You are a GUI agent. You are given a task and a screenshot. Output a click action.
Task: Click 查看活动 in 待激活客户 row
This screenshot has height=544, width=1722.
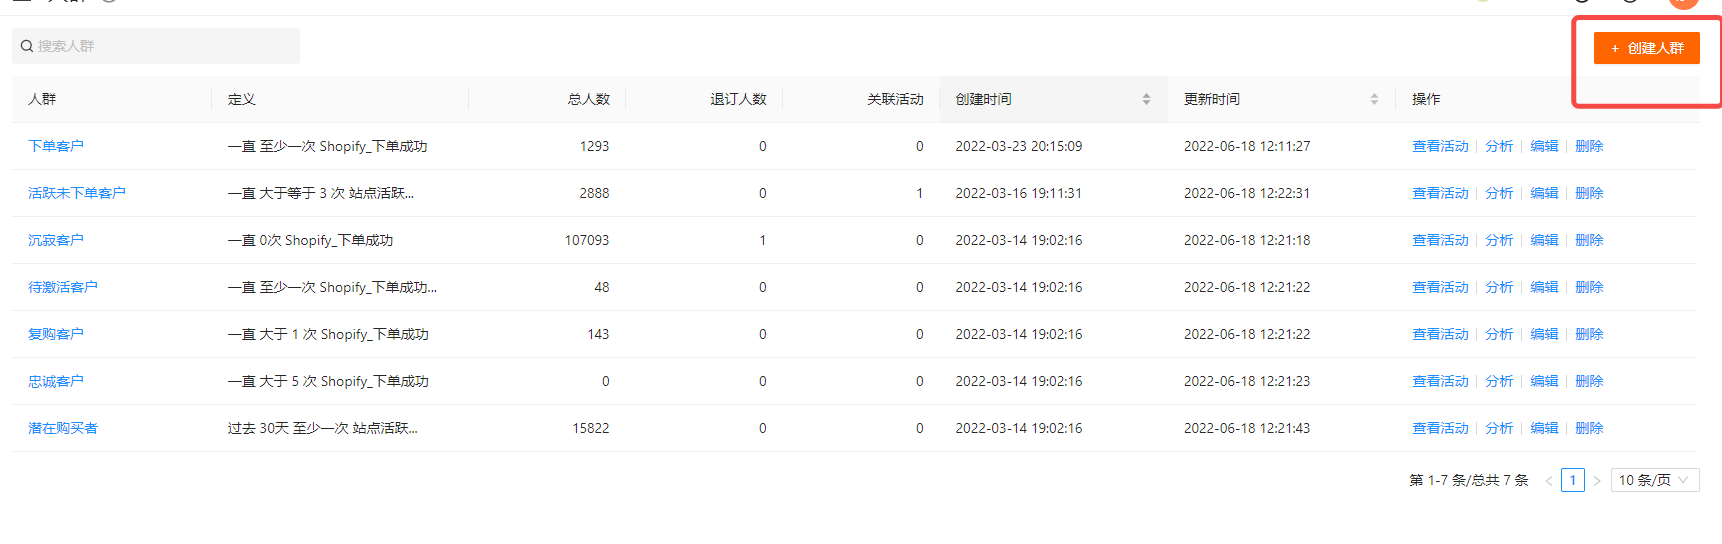1440,287
